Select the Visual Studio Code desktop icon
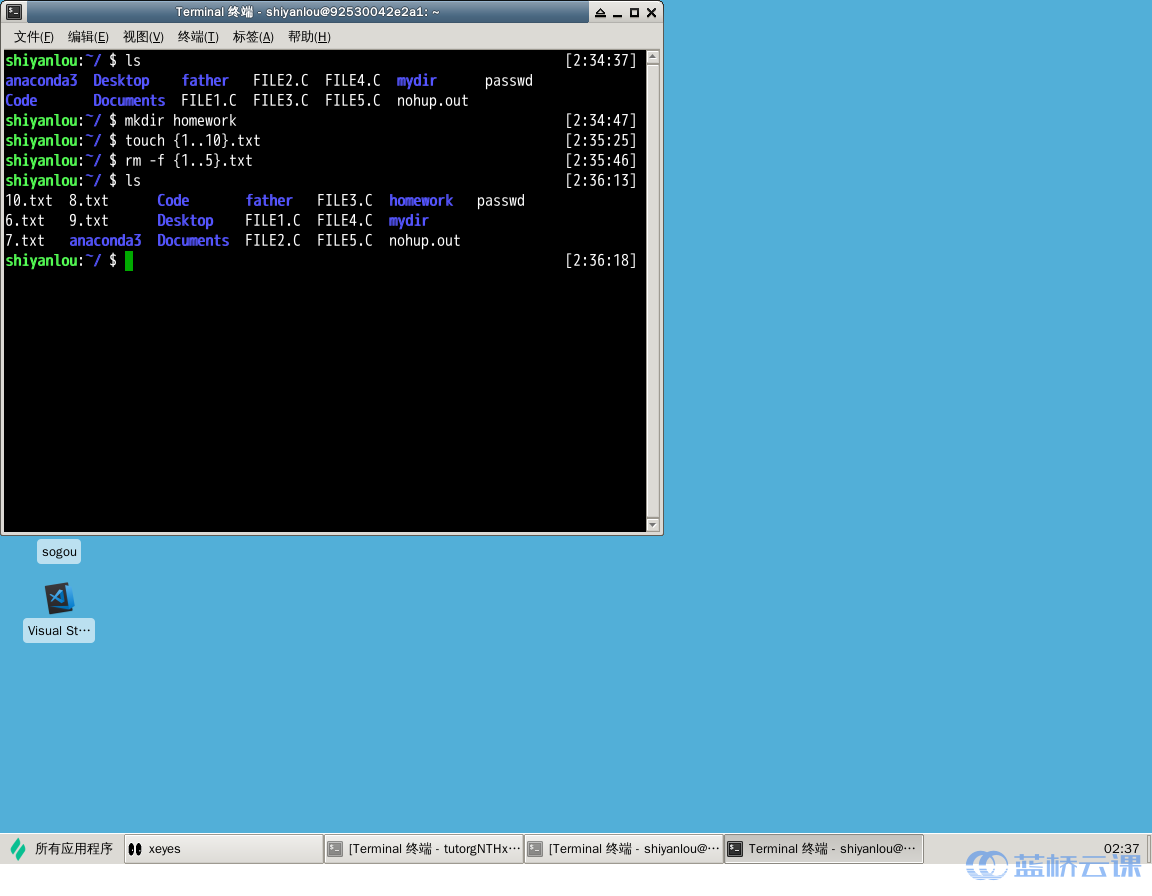Screen dimensions: 1152x896 (60, 599)
